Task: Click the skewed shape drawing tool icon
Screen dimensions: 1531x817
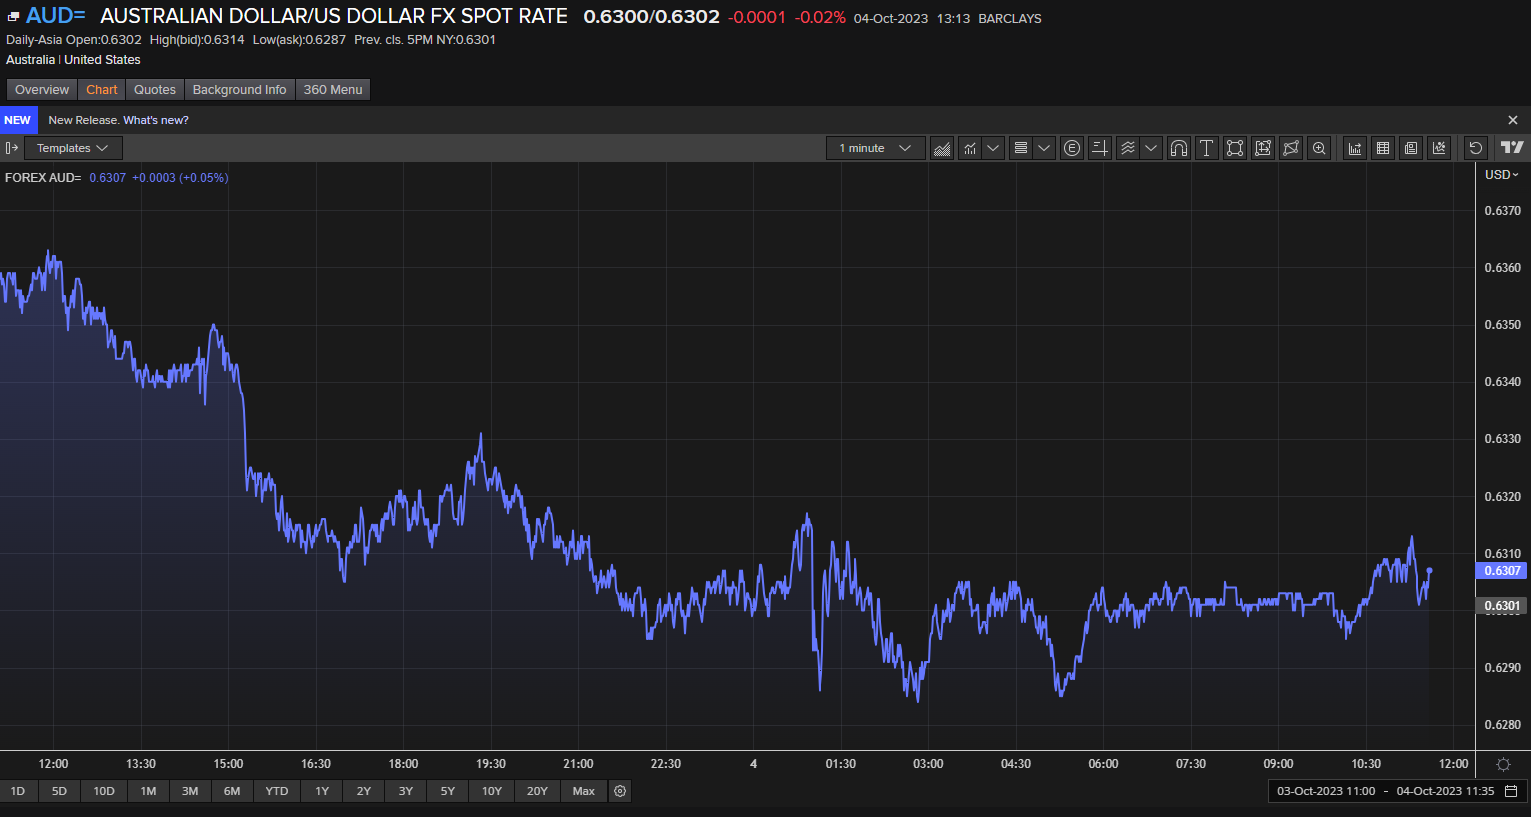Action: tap(1291, 148)
